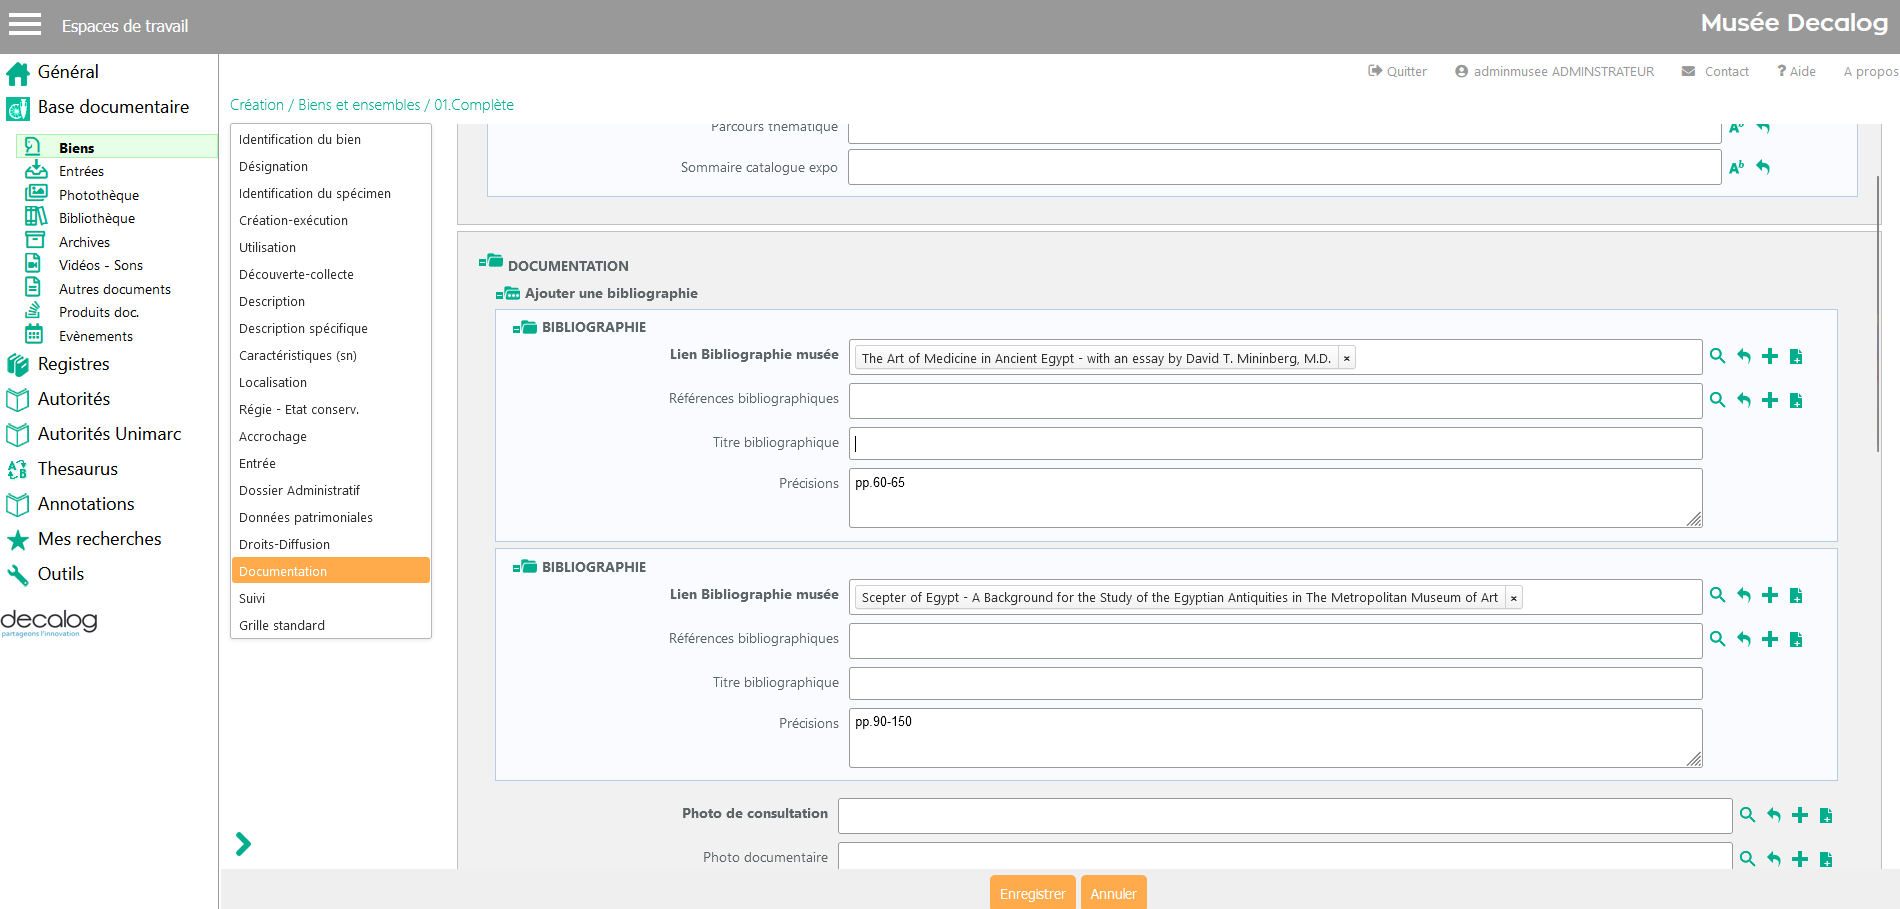This screenshot has width=1900, height=909.
Task: Click new document icon for second Références bibliographiques
Action: 1796,640
